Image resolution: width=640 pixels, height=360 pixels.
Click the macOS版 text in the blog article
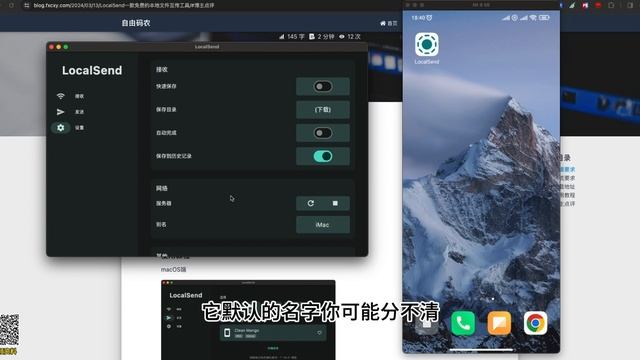click(173, 270)
